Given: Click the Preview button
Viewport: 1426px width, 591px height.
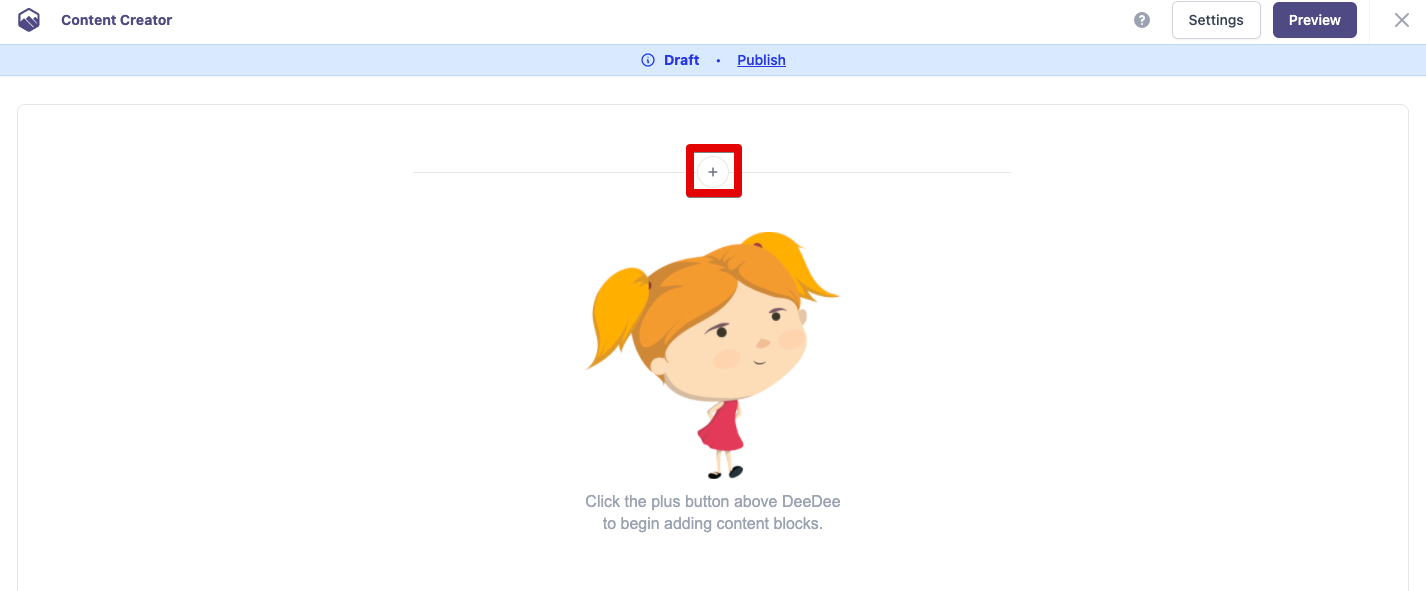Looking at the screenshot, I should tap(1314, 20).
